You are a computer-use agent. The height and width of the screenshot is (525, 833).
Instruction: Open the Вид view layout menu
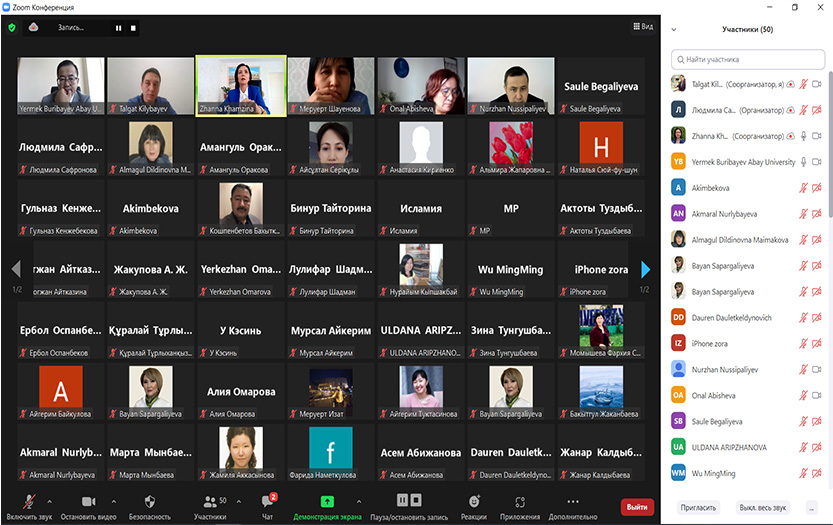pyautogui.click(x=643, y=27)
